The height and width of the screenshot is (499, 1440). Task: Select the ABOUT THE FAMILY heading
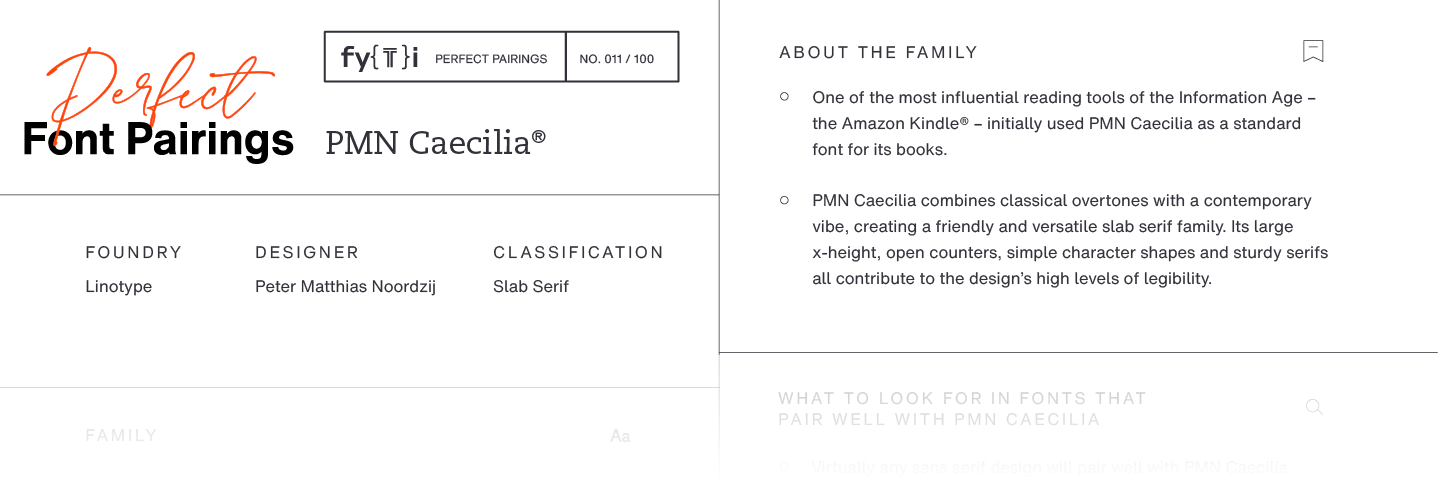[878, 52]
